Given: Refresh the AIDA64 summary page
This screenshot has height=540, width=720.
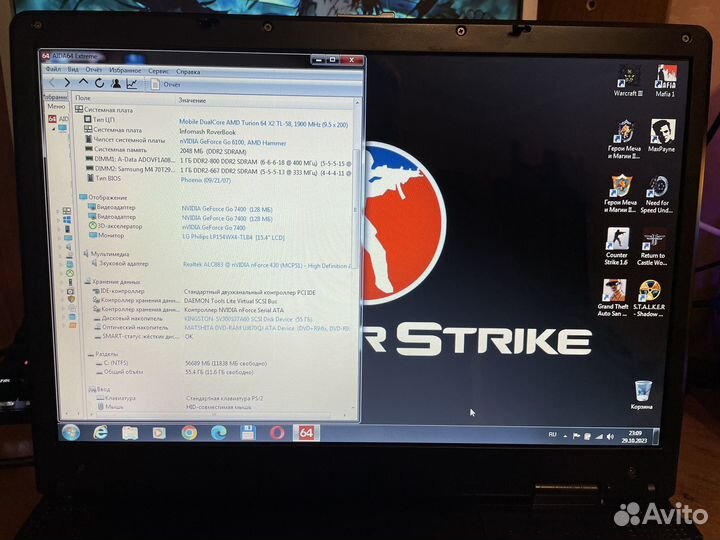Looking at the screenshot, I should pyautogui.click(x=99, y=83).
